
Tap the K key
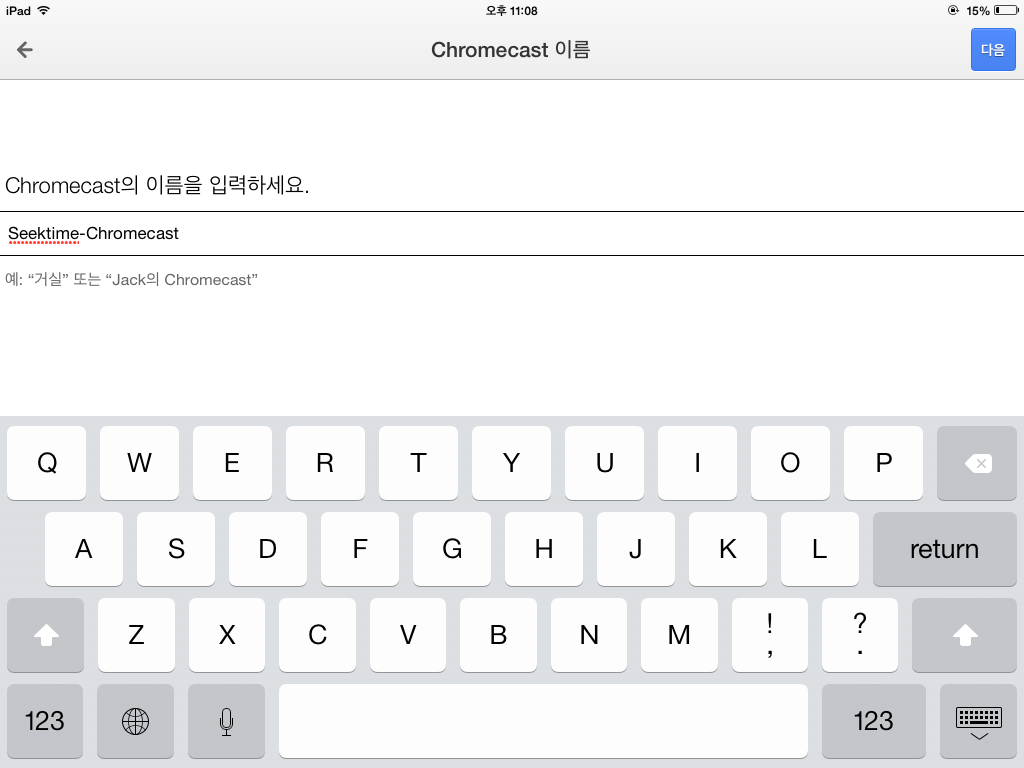(x=728, y=549)
